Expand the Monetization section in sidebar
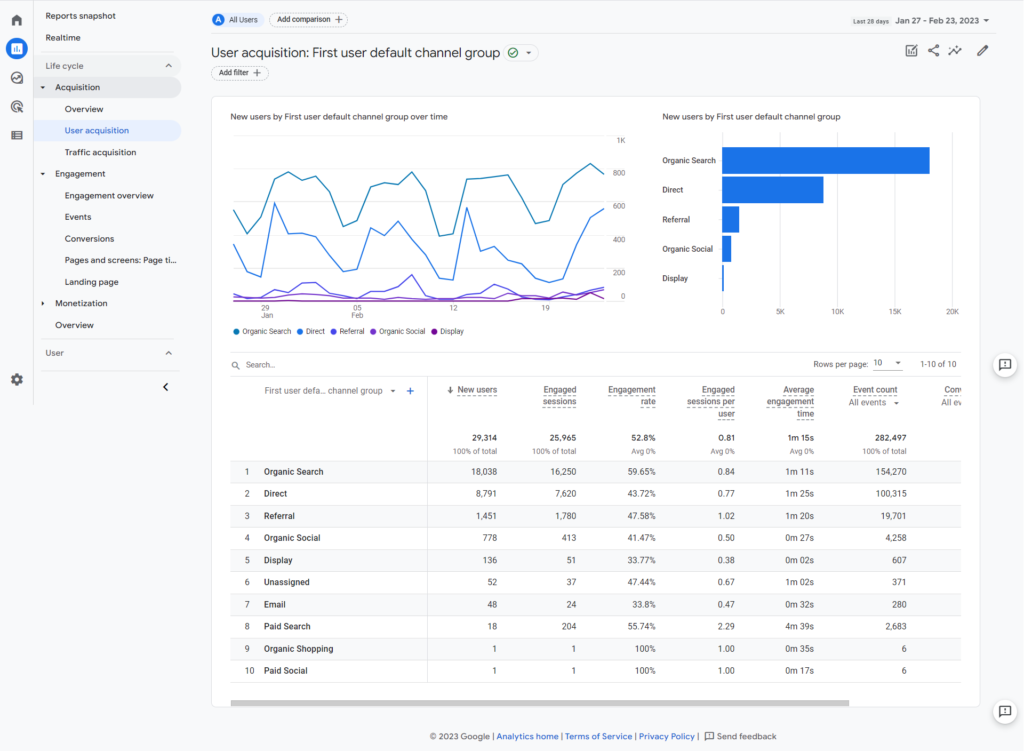1024x751 pixels. coord(80,303)
